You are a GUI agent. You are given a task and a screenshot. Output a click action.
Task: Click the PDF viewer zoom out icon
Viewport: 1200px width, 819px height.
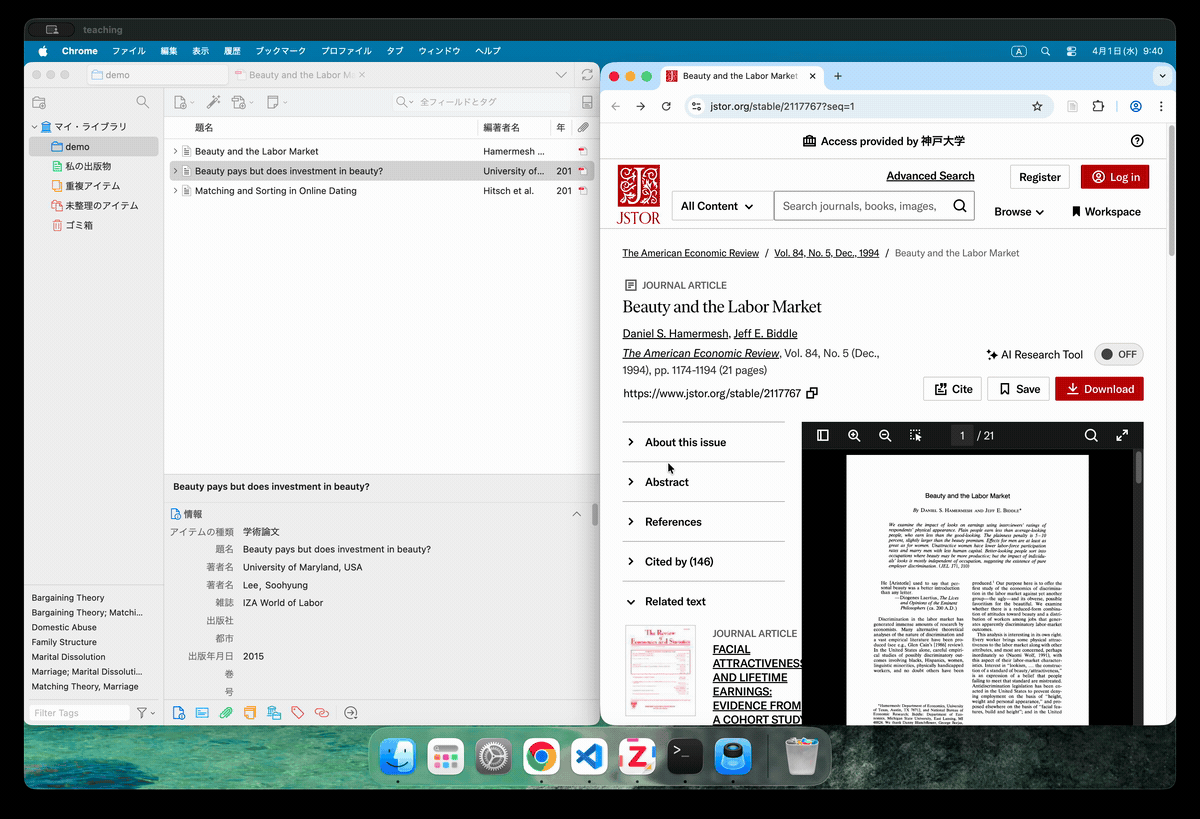click(x=885, y=436)
